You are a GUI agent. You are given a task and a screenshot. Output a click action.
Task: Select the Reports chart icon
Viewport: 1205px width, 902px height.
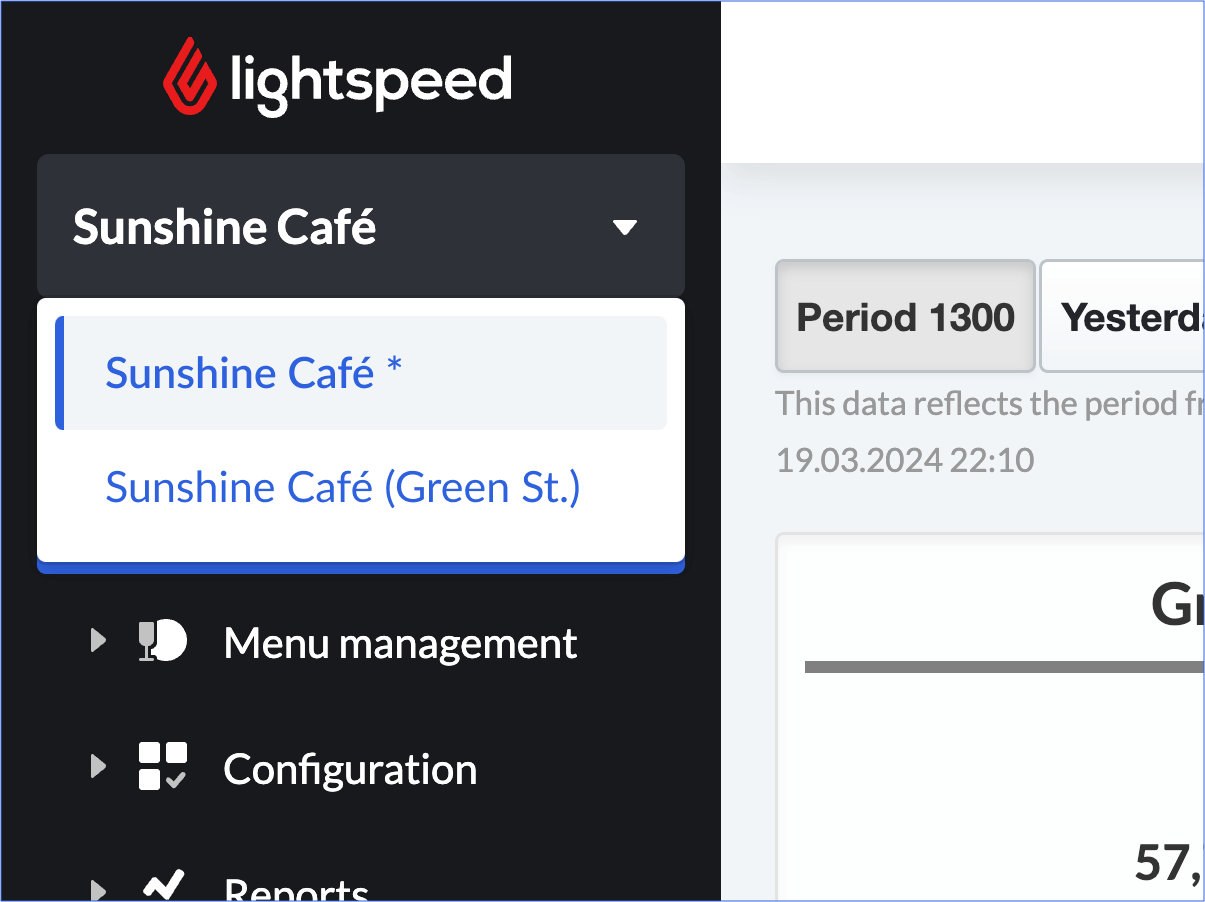point(162,884)
